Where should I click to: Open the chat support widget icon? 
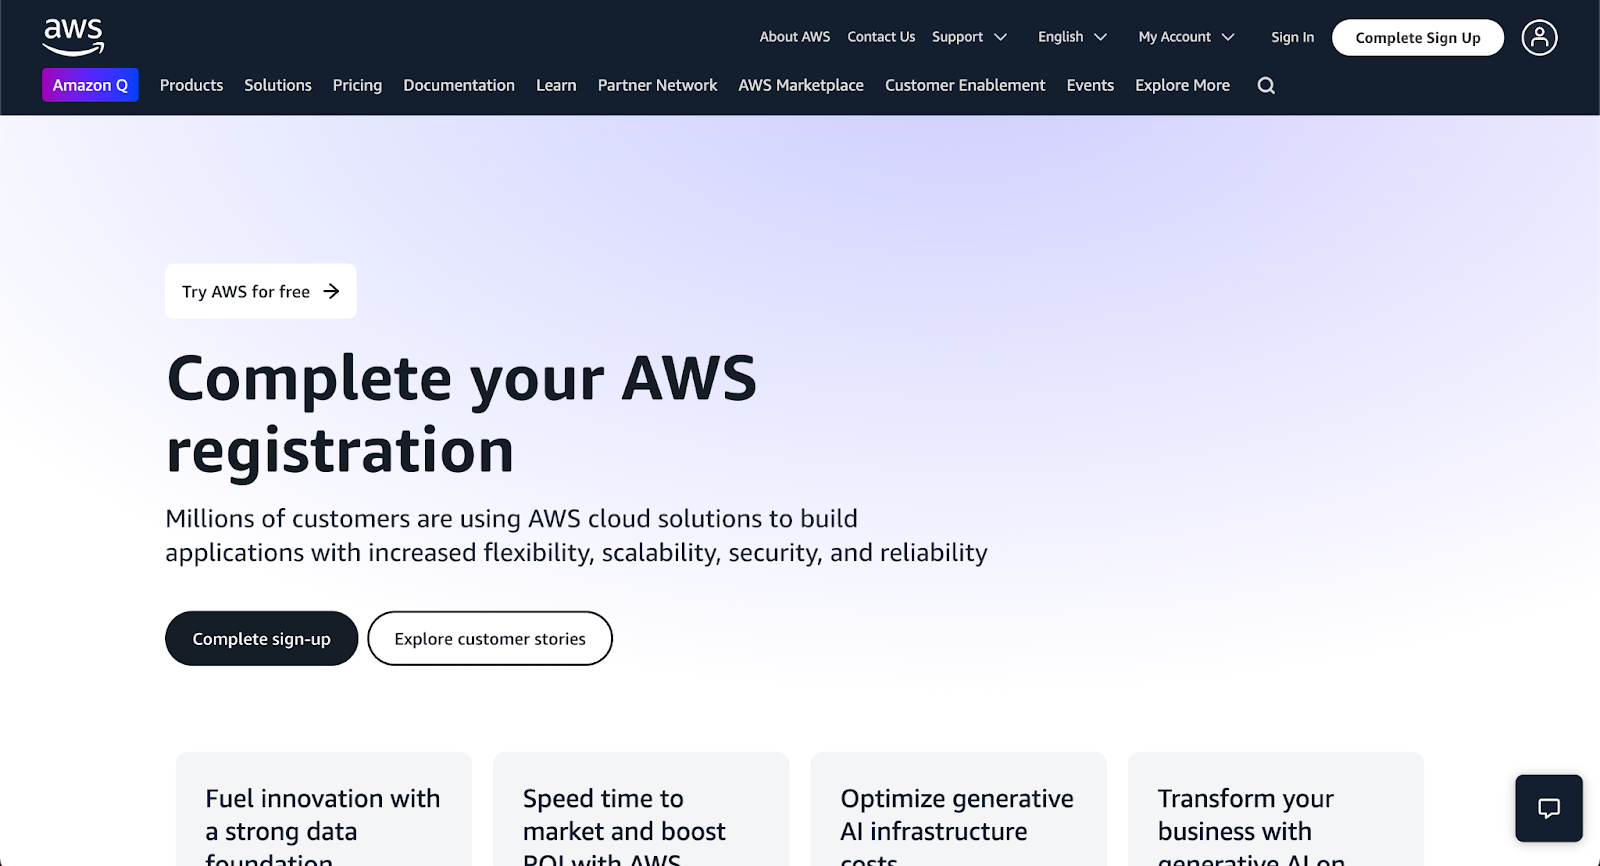pyautogui.click(x=1549, y=808)
